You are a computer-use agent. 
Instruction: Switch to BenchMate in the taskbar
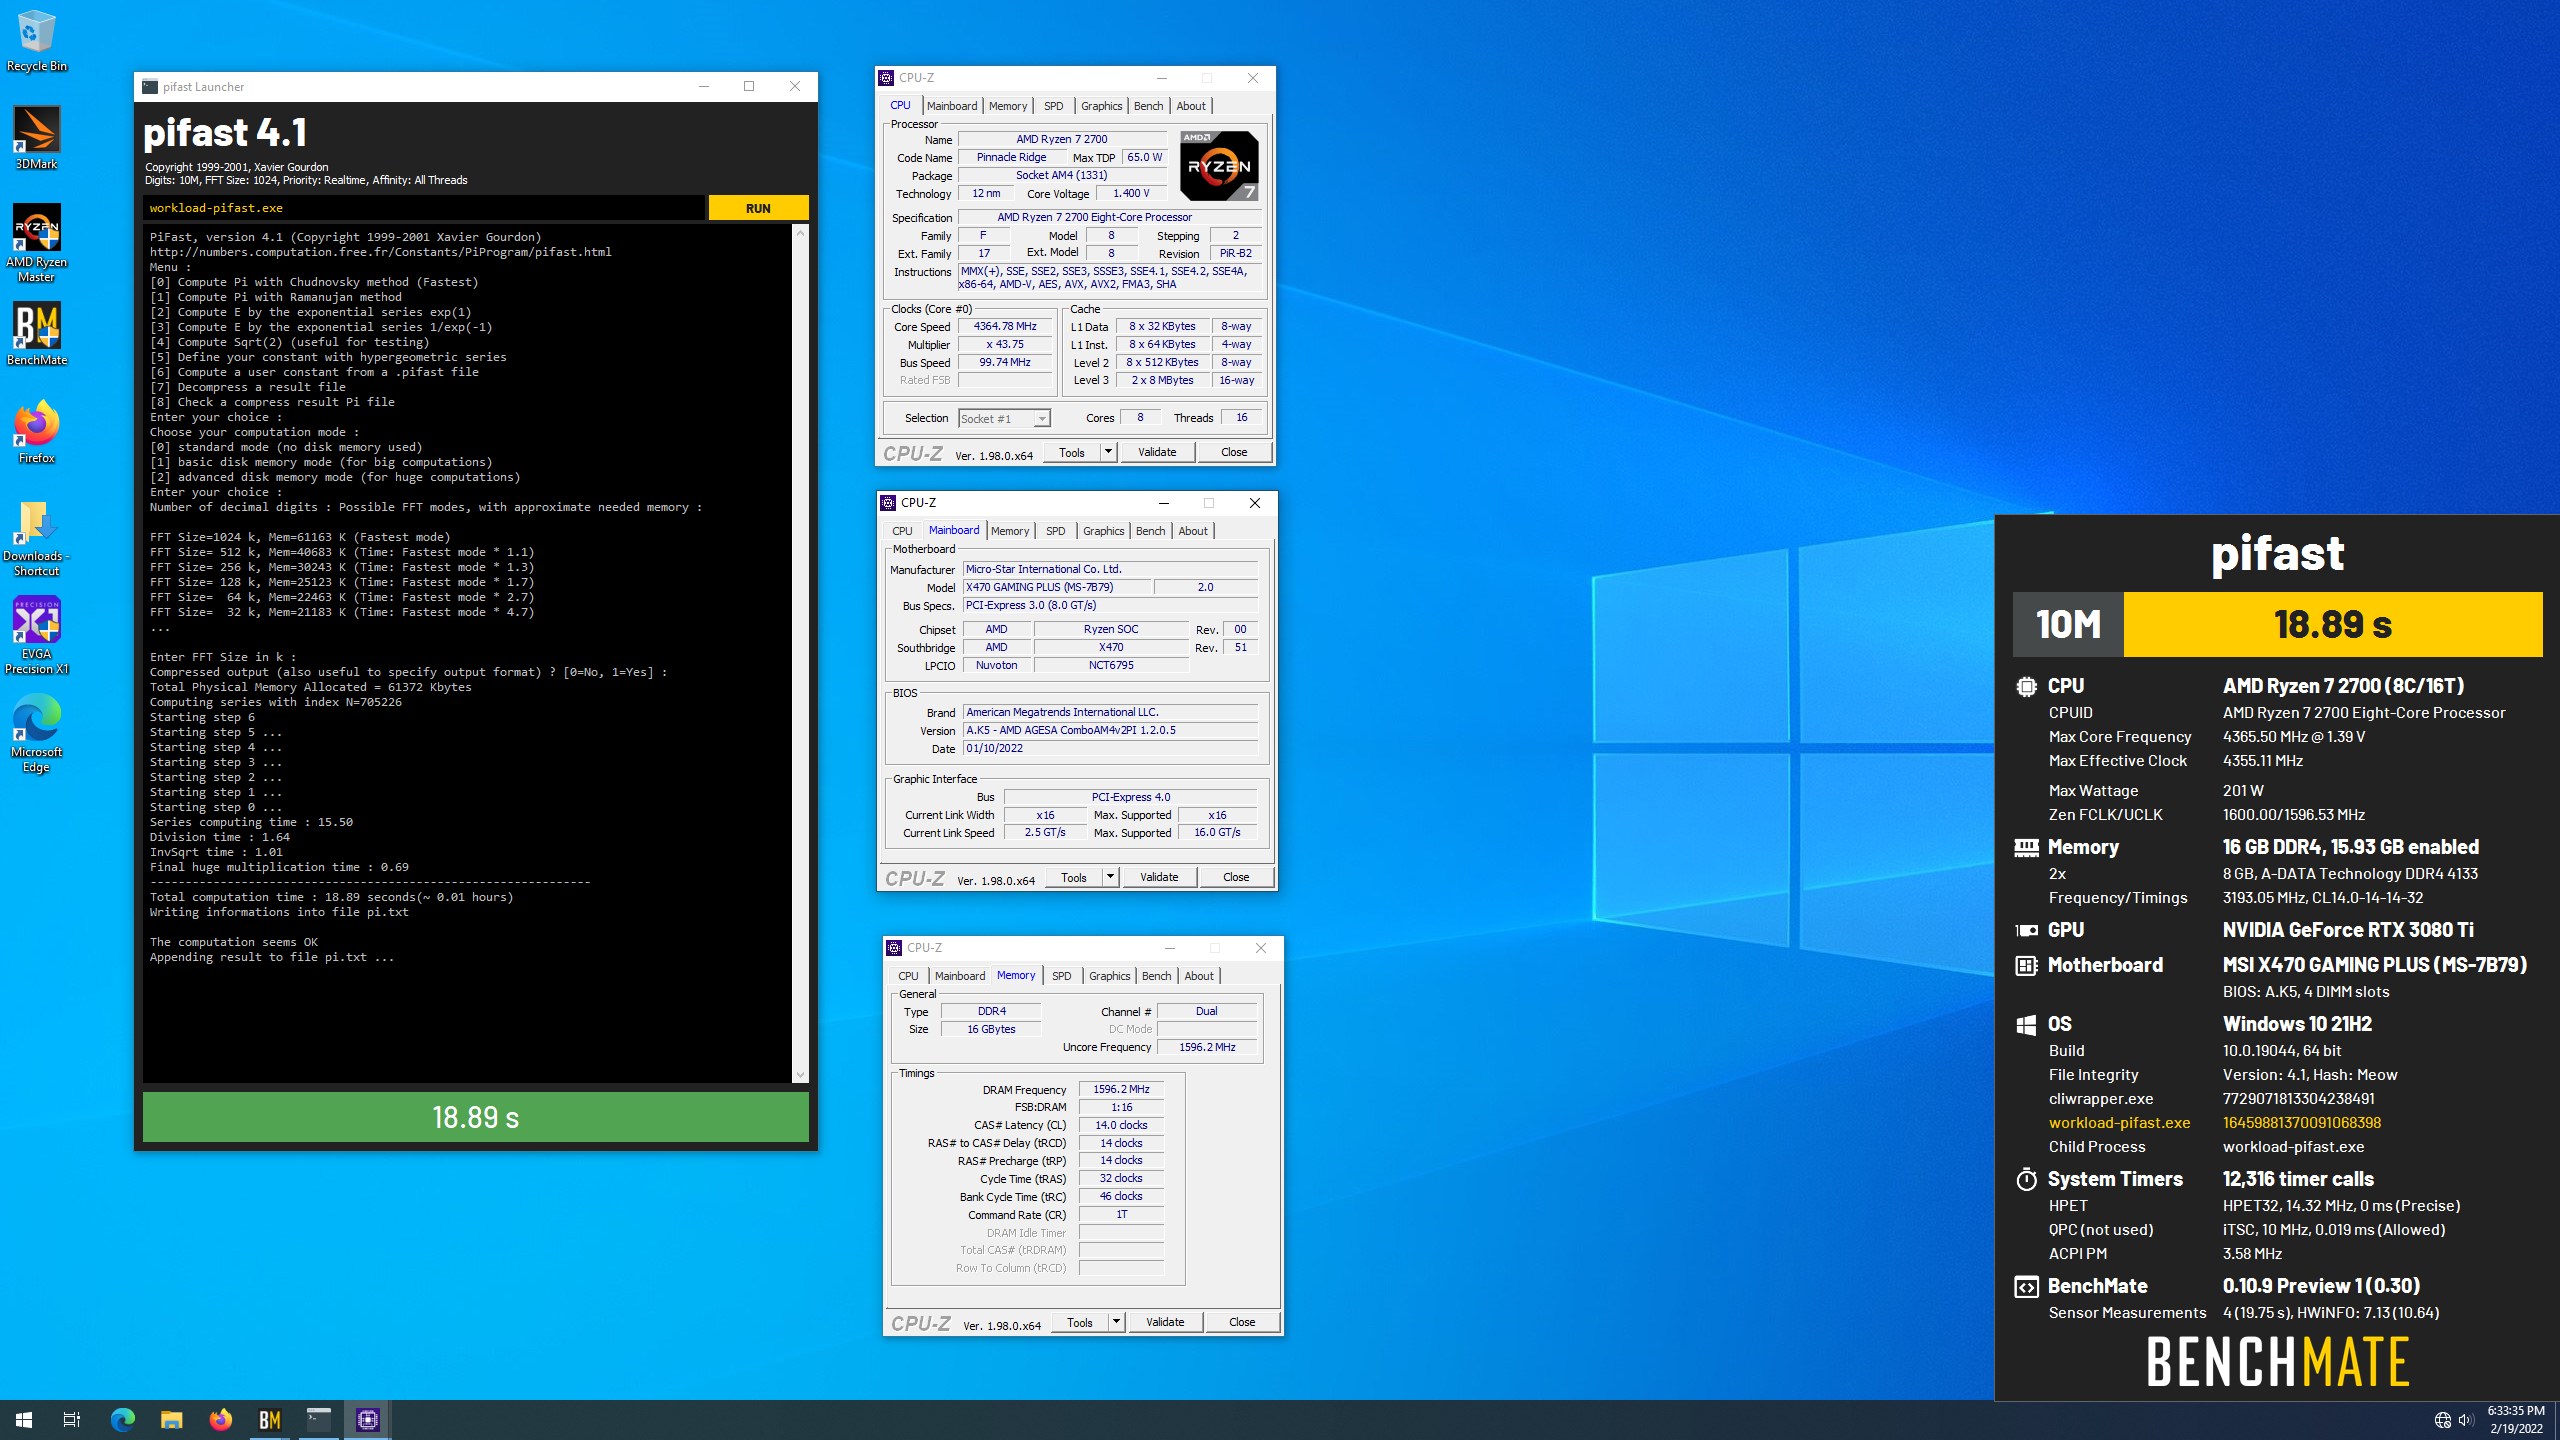tap(269, 1419)
